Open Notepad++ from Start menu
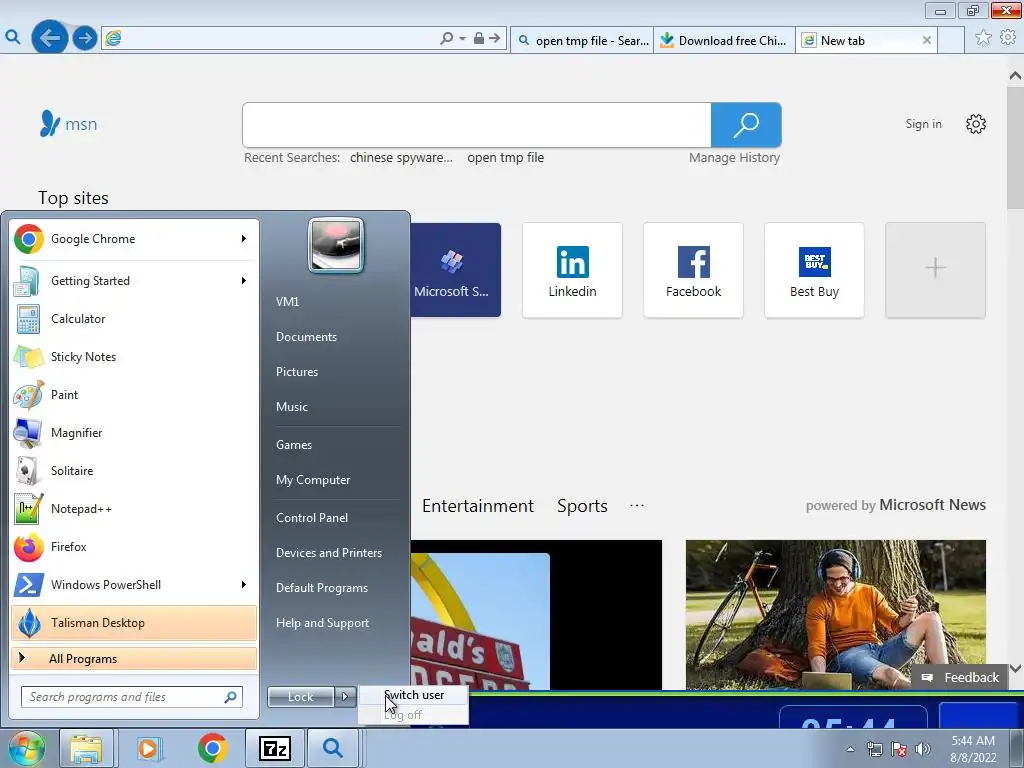1024x768 pixels. click(133, 509)
